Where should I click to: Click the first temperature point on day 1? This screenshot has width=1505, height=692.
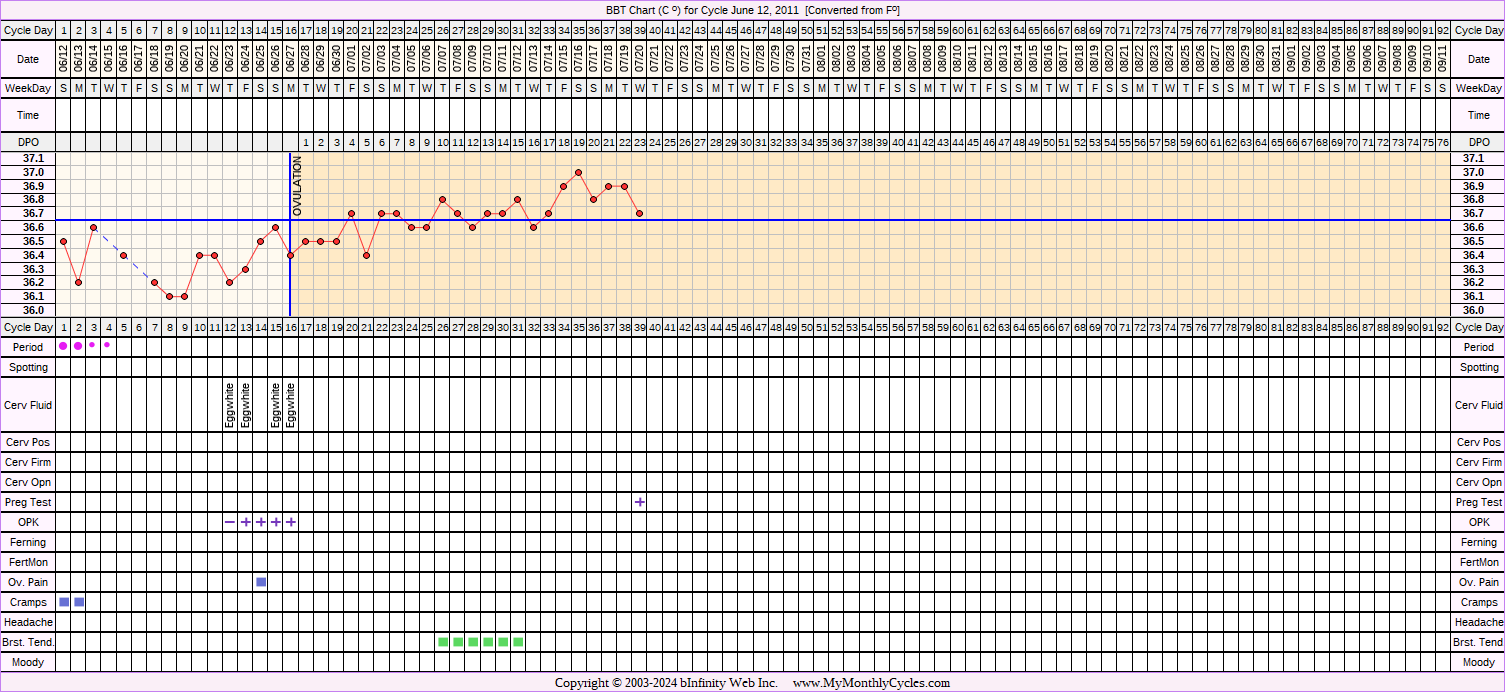click(x=63, y=241)
